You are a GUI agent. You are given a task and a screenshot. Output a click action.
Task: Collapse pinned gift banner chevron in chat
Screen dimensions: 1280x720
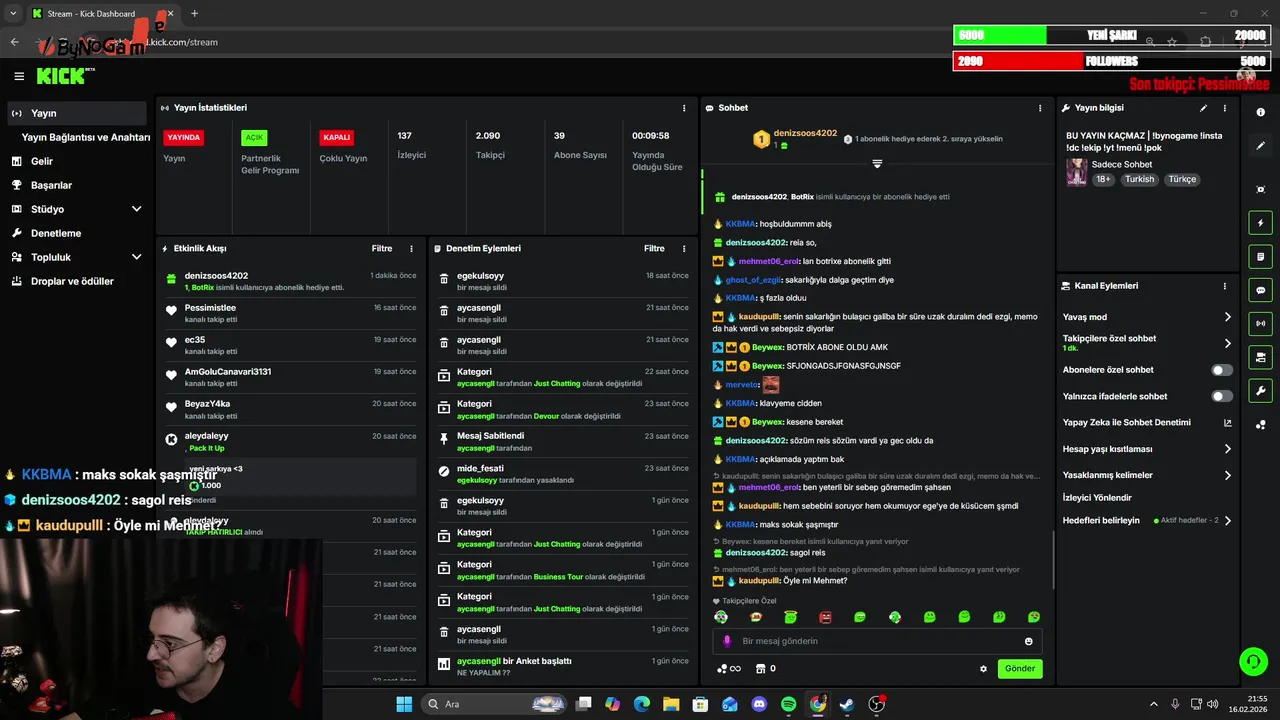pyautogui.click(x=877, y=163)
